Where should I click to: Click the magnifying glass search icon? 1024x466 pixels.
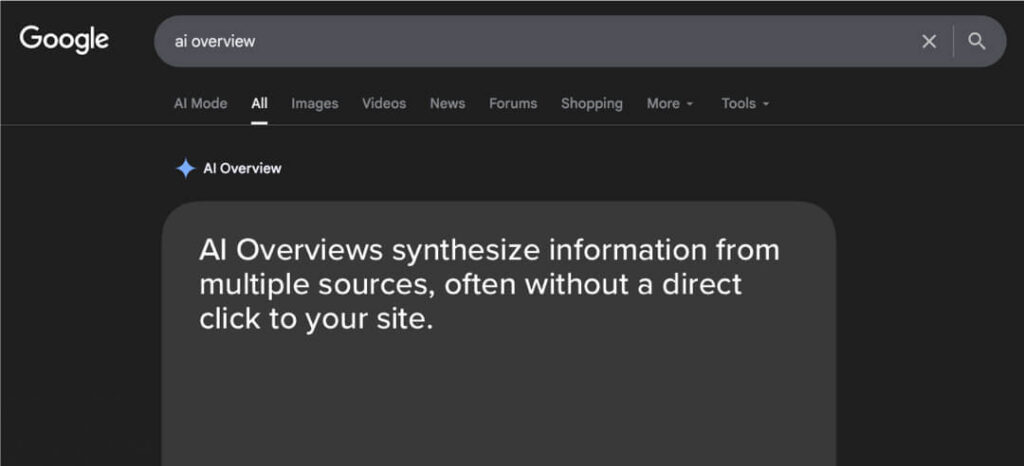coord(976,42)
